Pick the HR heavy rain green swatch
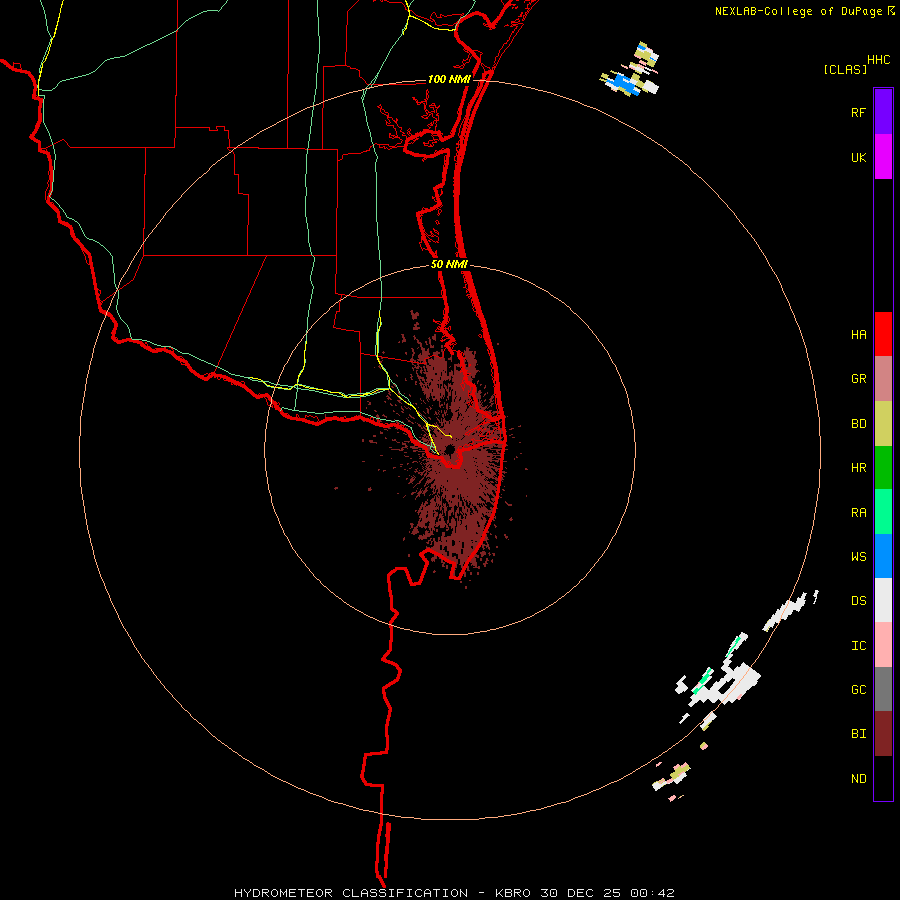 point(883,468)
